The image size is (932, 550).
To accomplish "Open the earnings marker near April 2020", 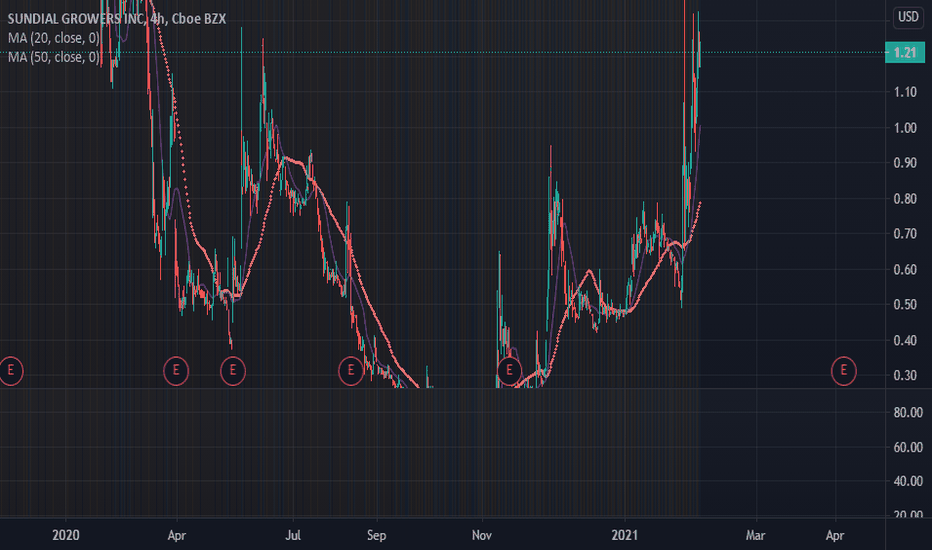I will [176, 370].
